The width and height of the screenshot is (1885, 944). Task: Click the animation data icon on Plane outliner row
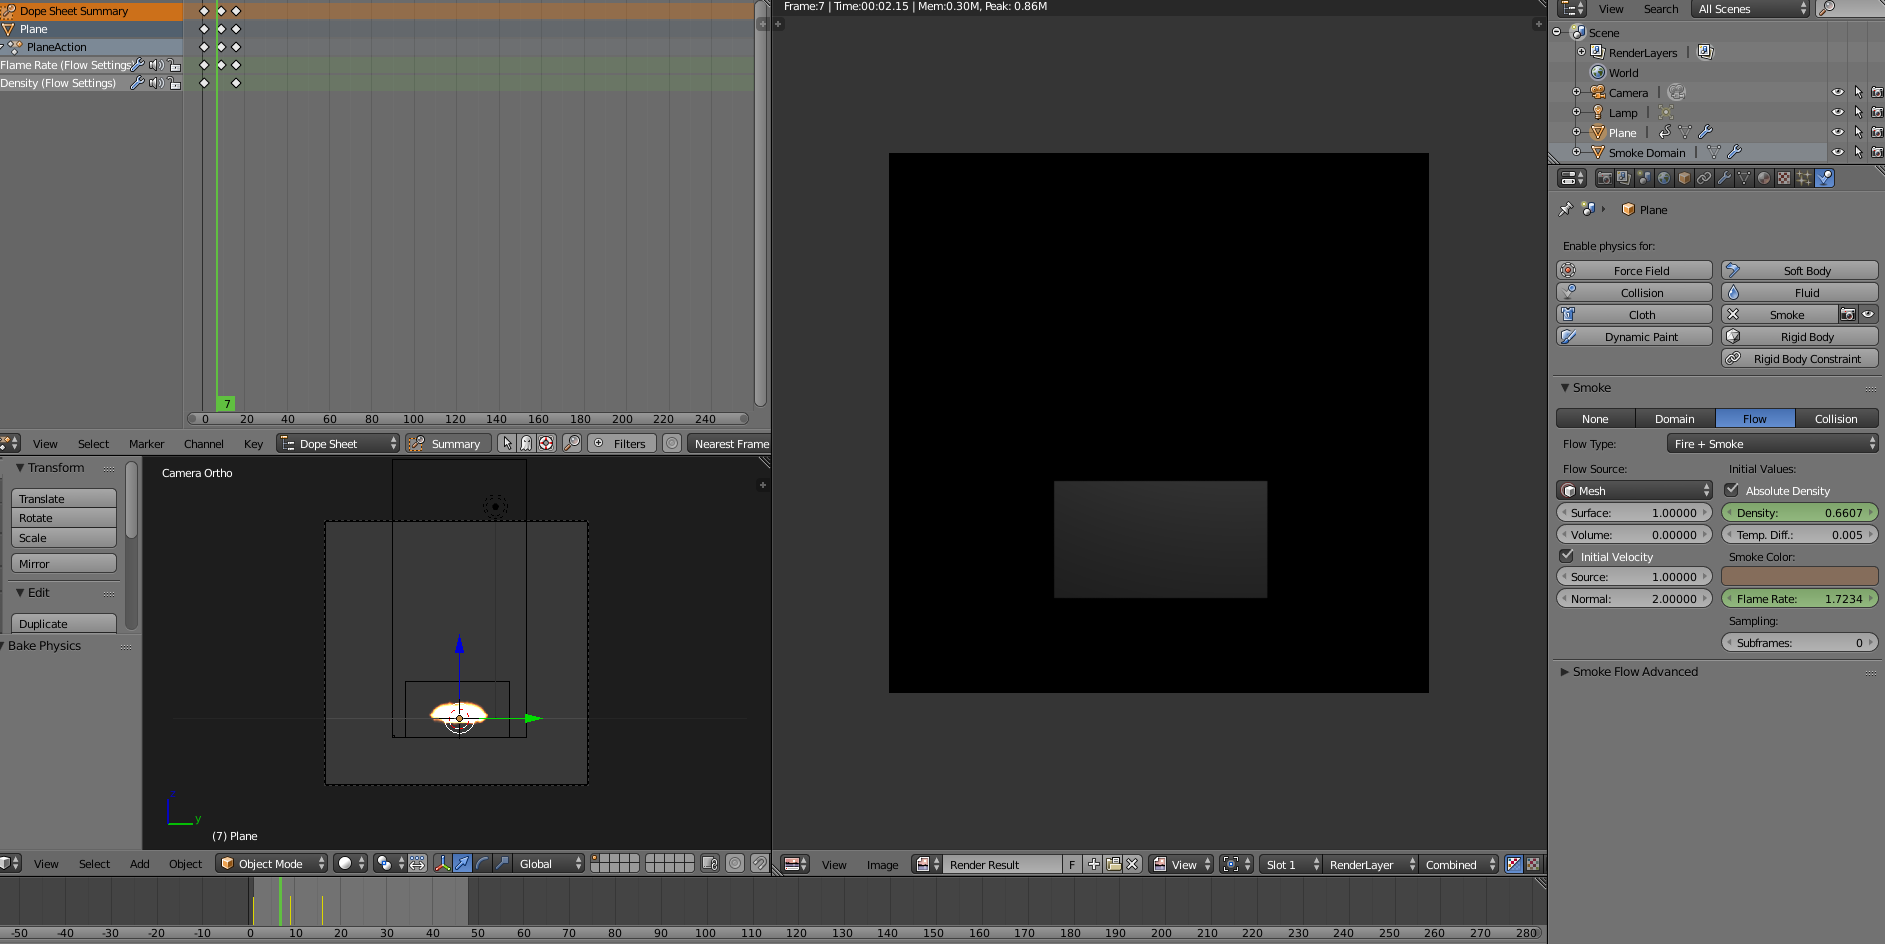click(1665, 132)
